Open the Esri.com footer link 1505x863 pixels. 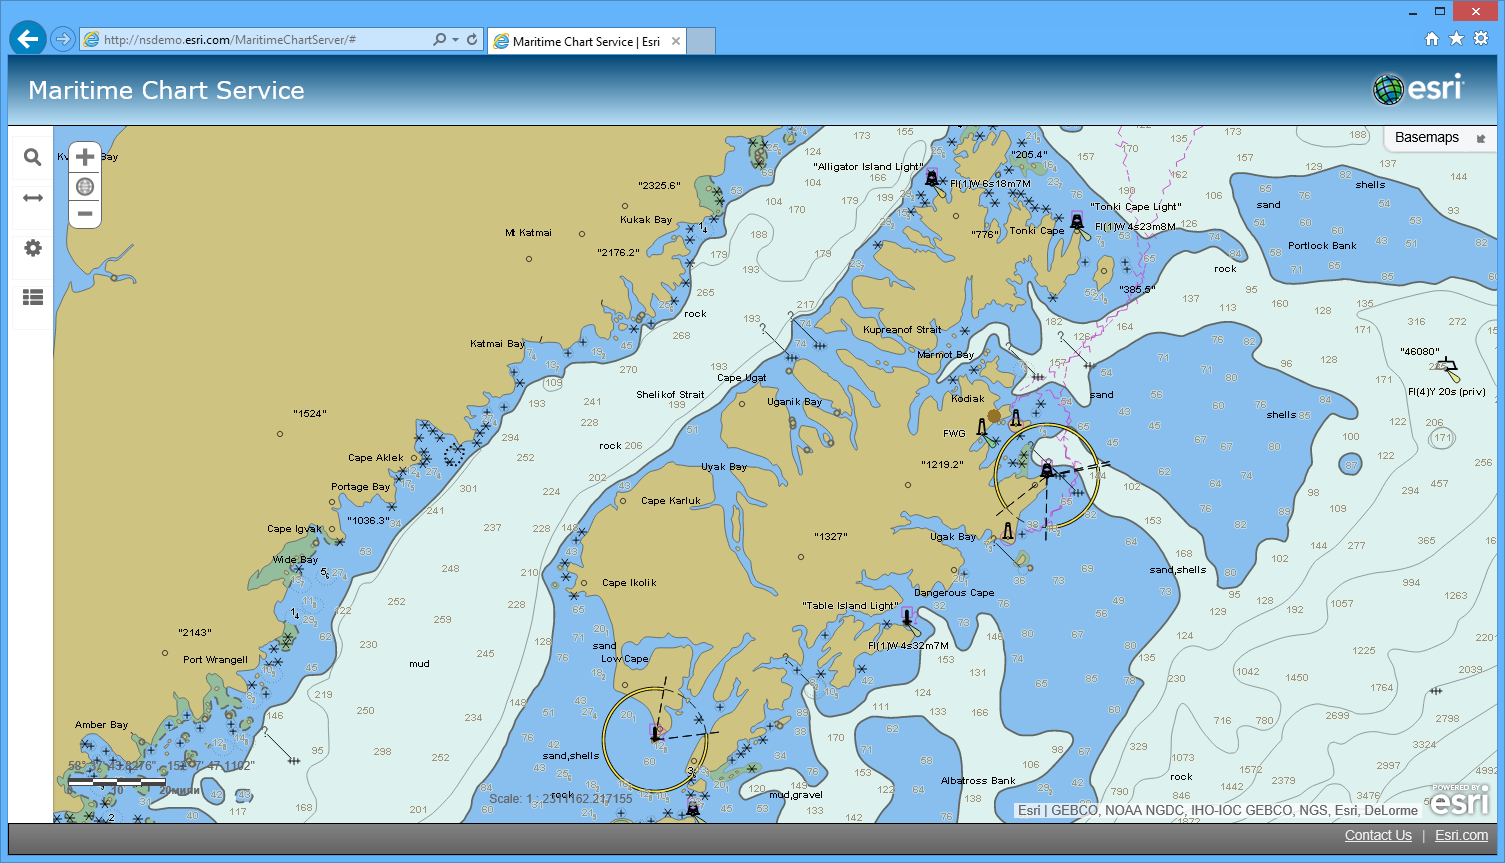1461,835
